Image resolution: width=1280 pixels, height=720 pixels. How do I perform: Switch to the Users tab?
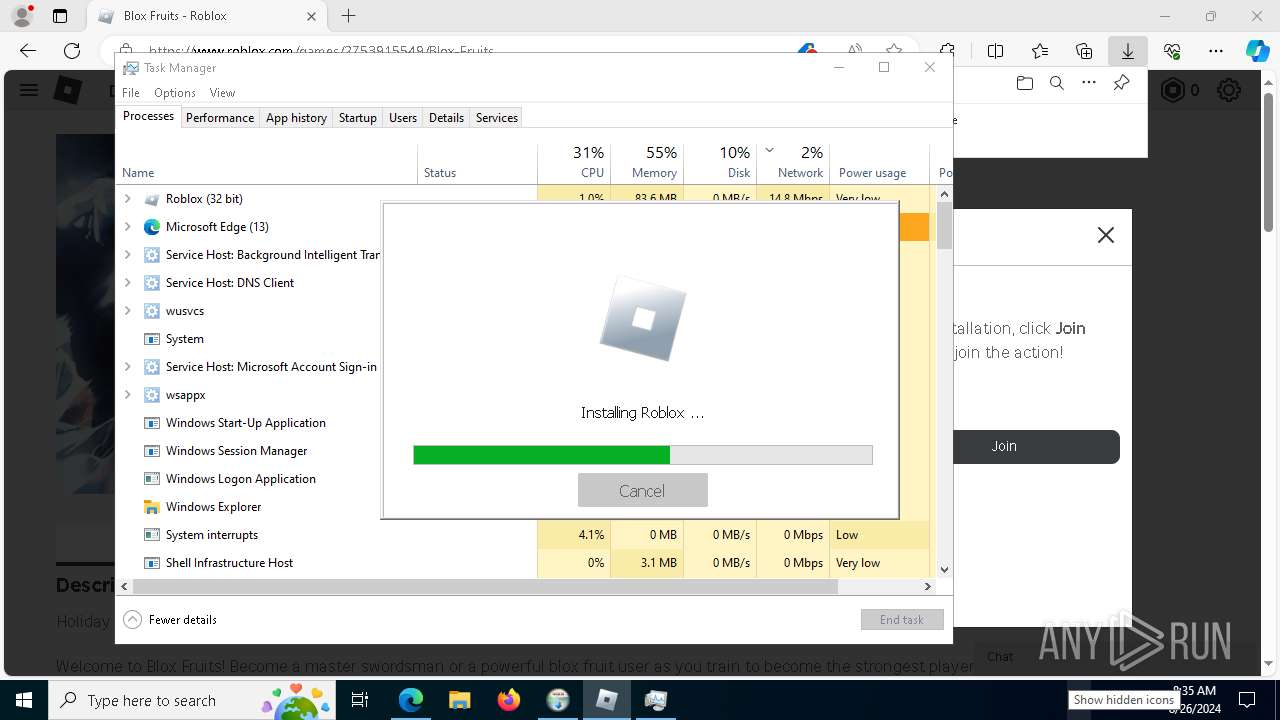coord(403,117)
